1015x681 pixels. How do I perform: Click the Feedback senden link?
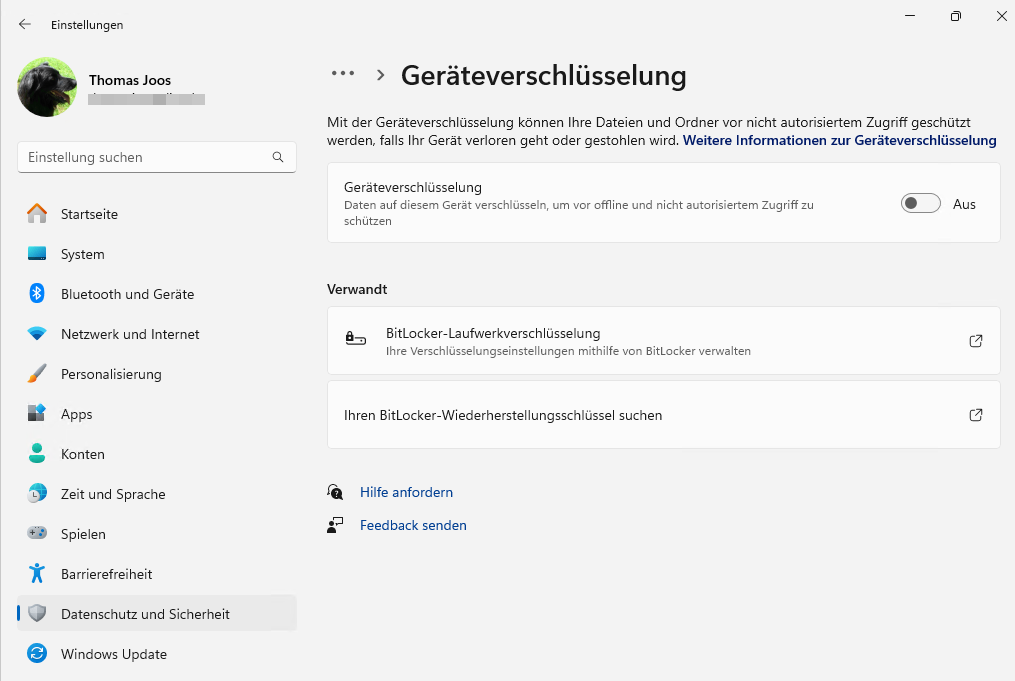(413, 525)
